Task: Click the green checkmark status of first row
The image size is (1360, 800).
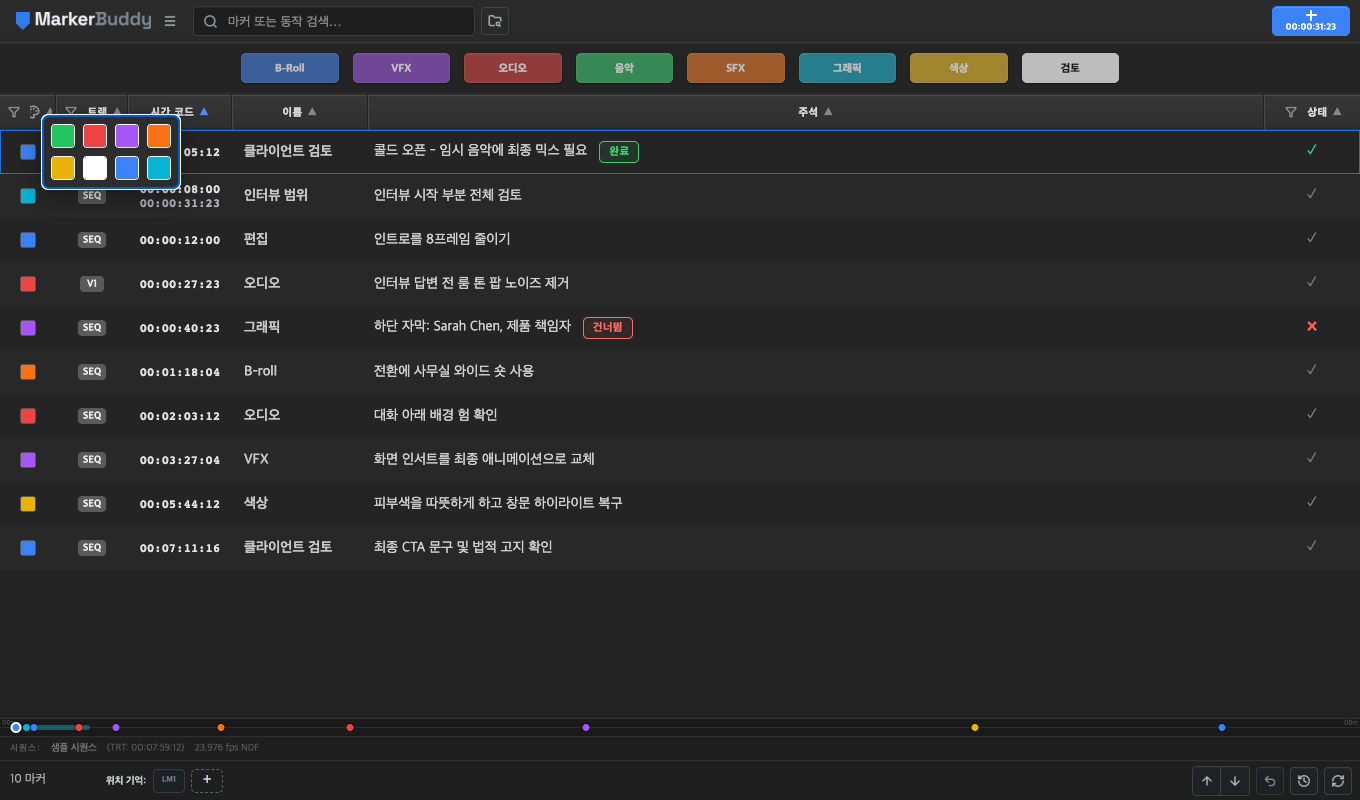Action: coord(1312,150)
